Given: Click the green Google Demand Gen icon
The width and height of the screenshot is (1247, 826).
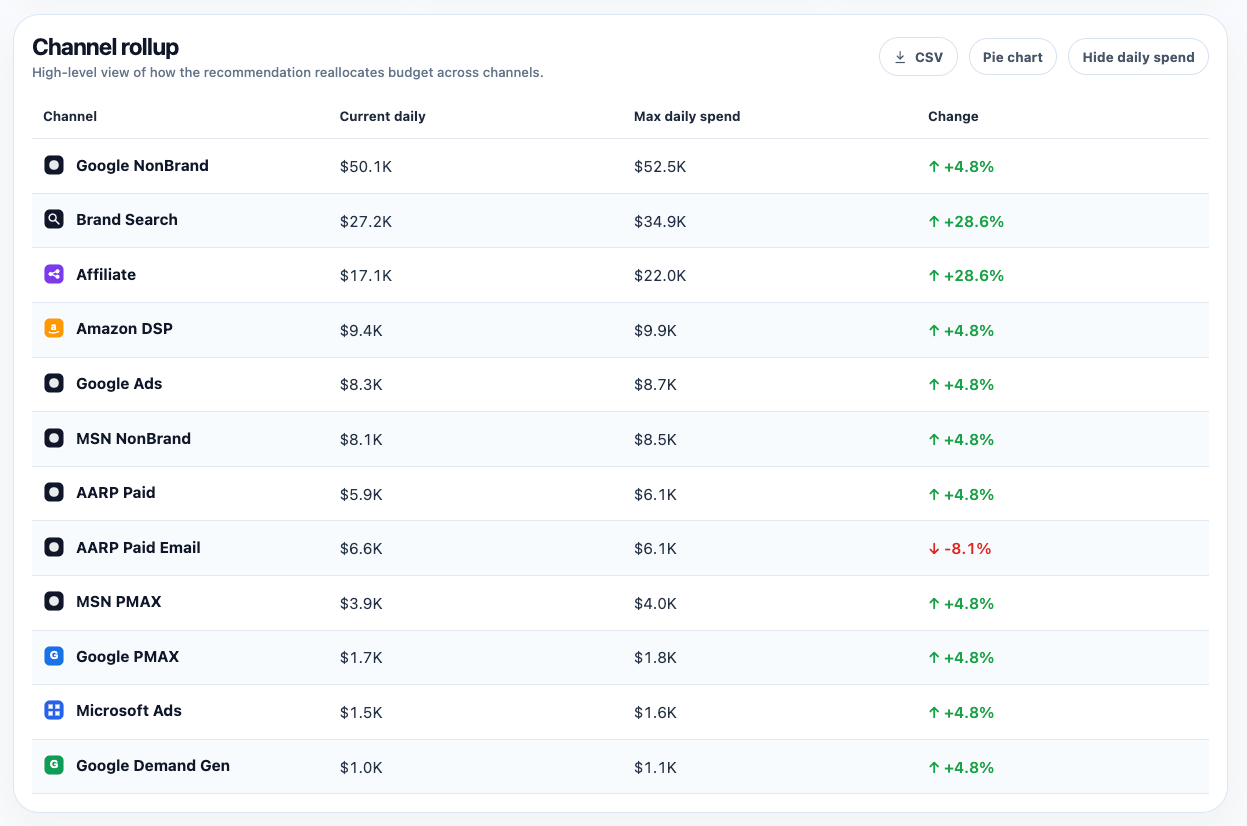Looking at the screenshot, I should click(54, 765).
